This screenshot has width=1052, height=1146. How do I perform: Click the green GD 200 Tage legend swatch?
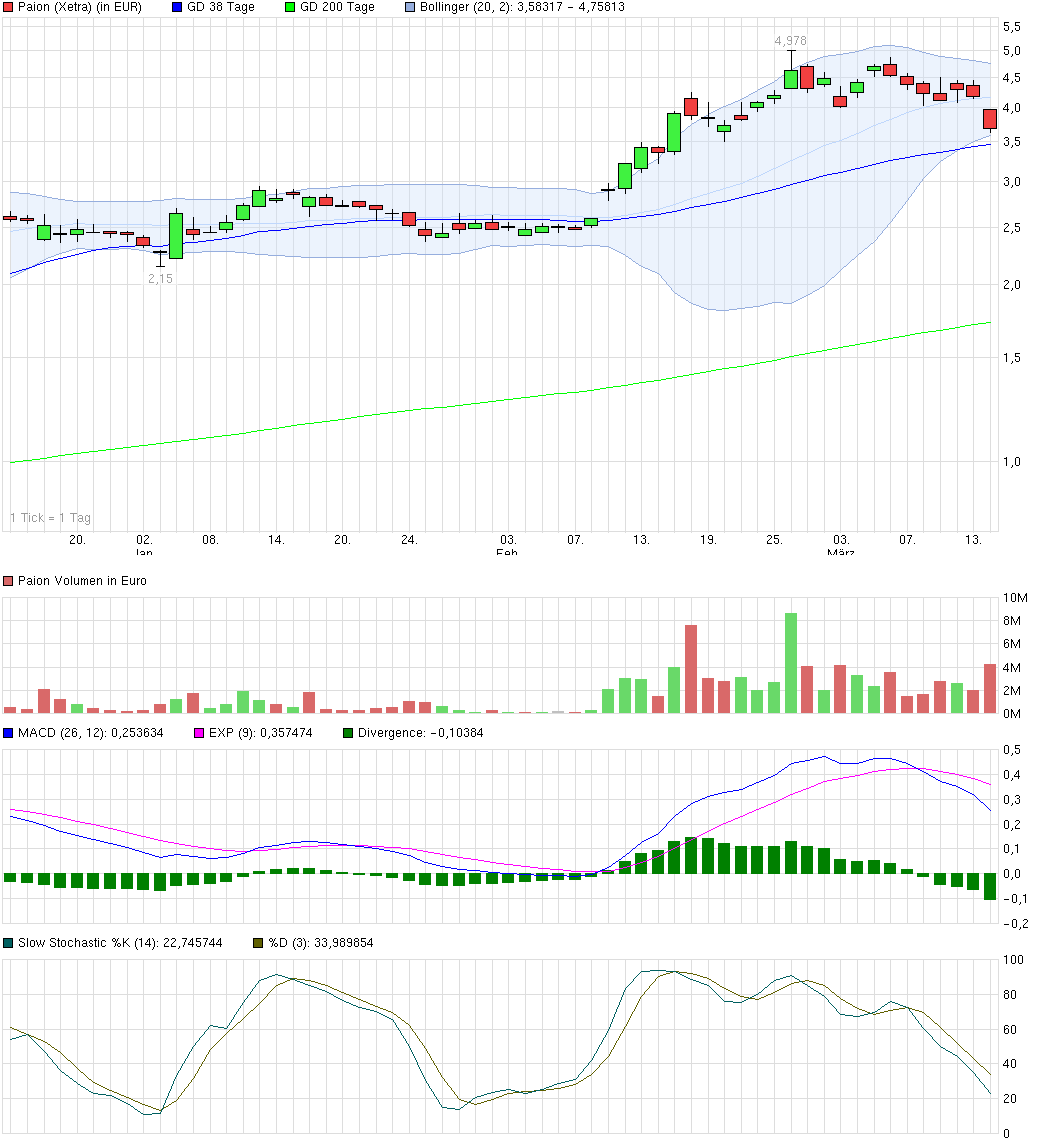(290, 7)
